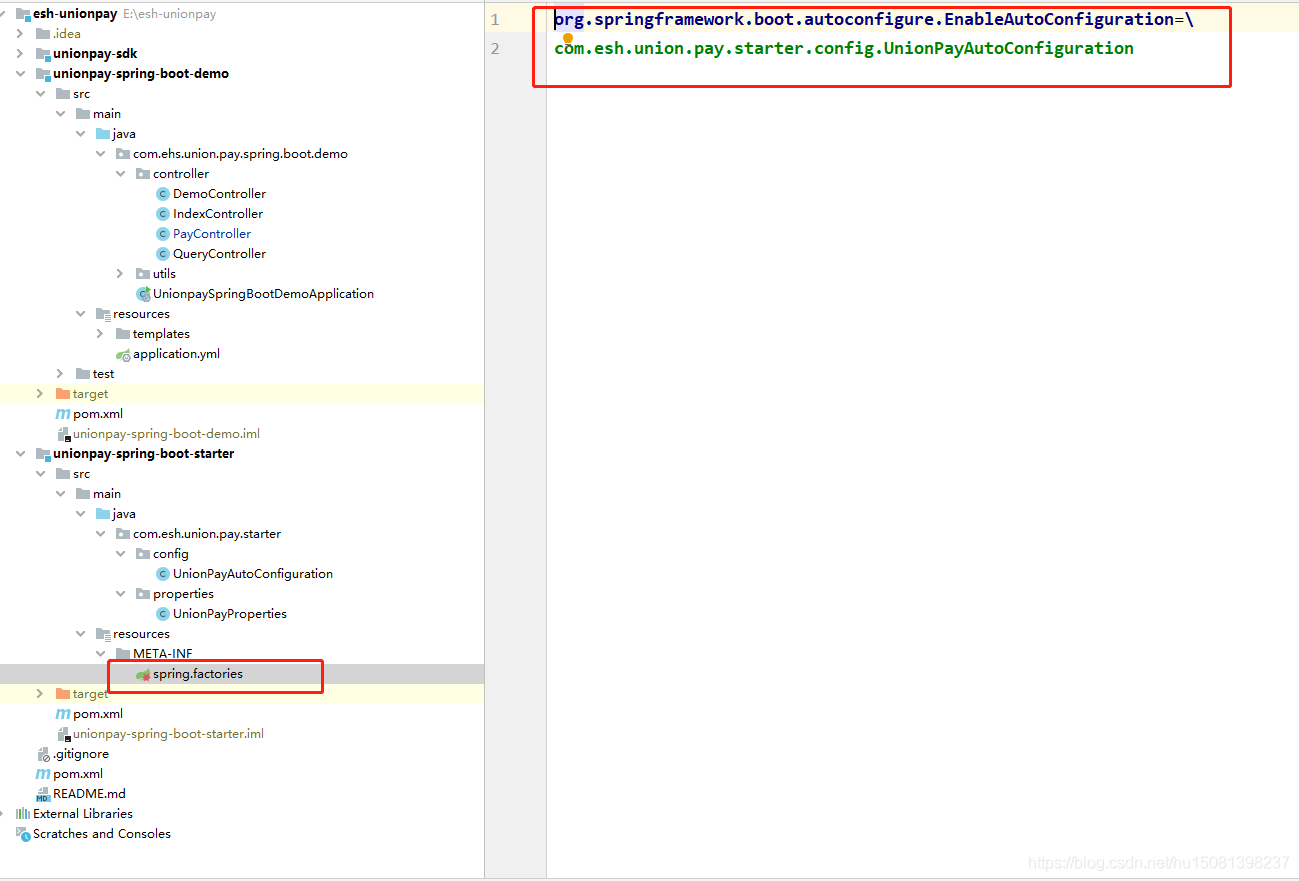Click the application.yml Spring config icon
This screenshot has height=881, width=1299.
point(123,354)
